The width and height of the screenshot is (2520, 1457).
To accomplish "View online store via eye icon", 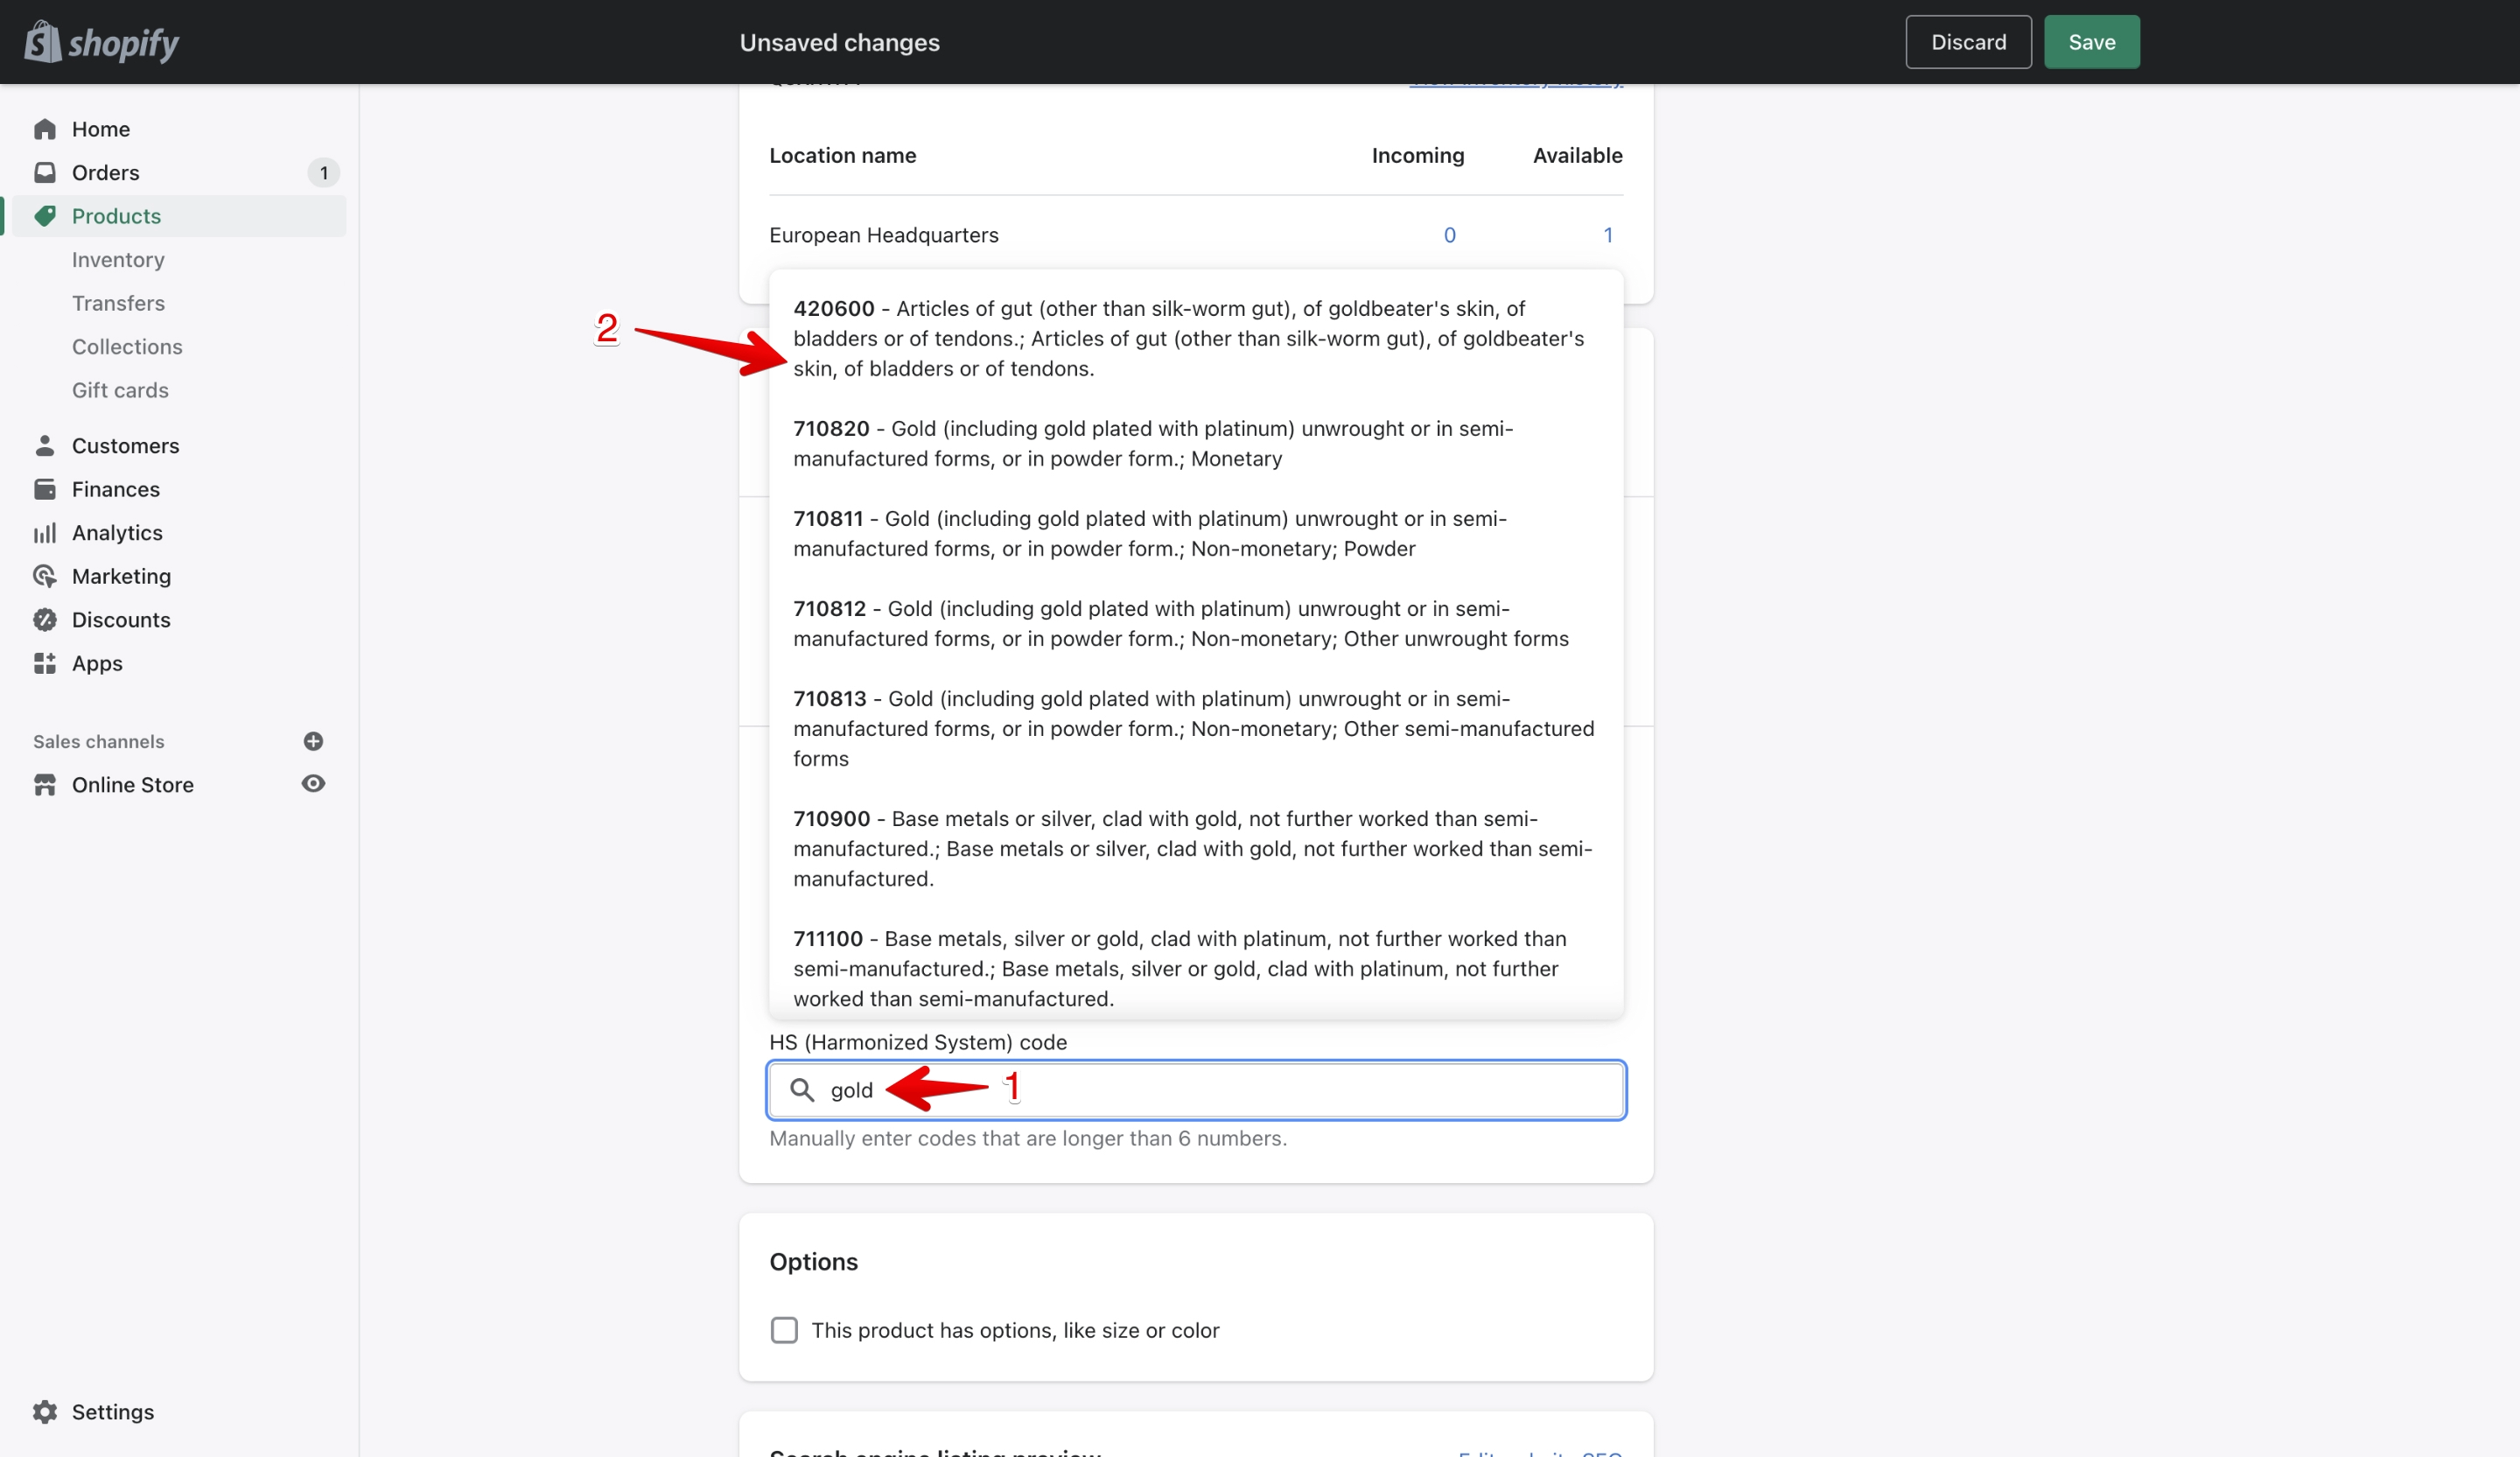I will pyautogui.click(x=313, y=784).
